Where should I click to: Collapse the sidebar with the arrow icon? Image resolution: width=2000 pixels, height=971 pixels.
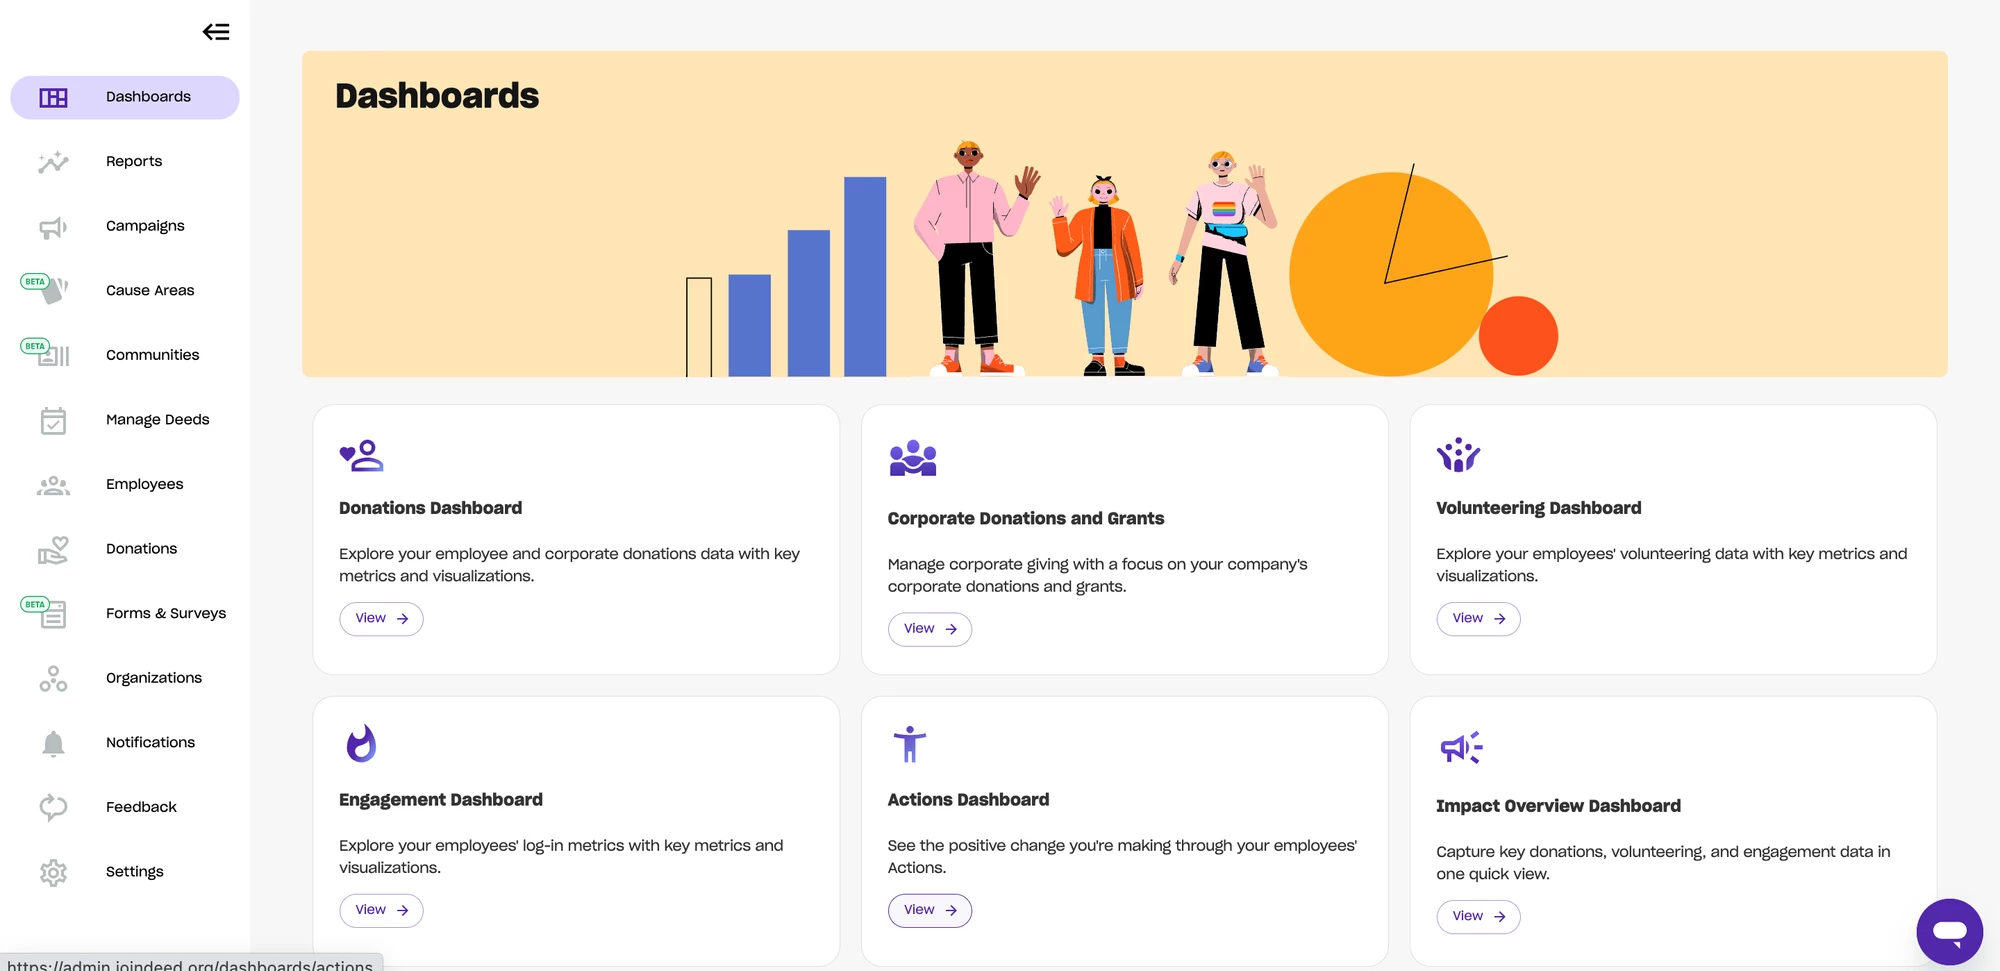click(216, 32)
